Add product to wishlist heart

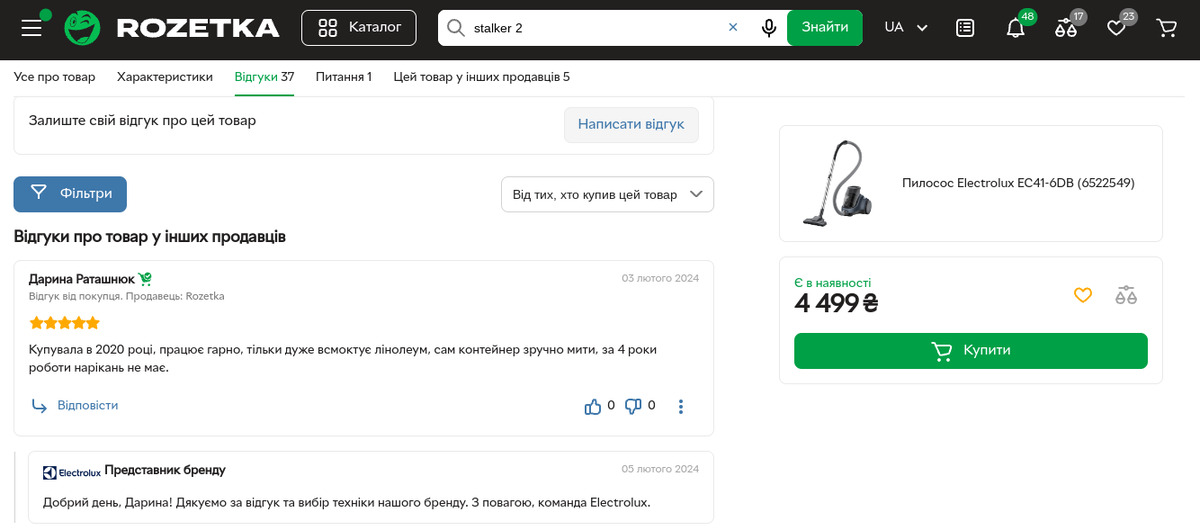(1083, 295)
